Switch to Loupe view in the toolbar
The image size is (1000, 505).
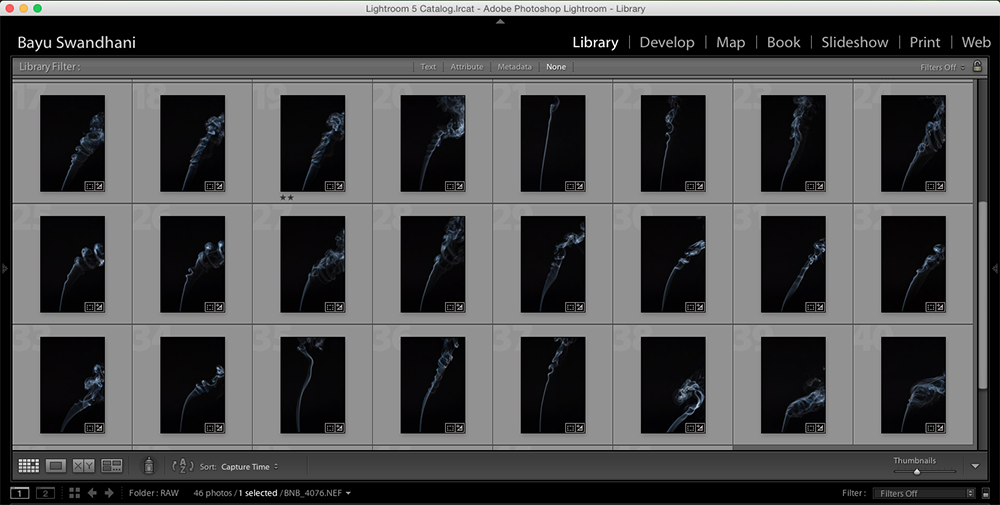[56, 466]
